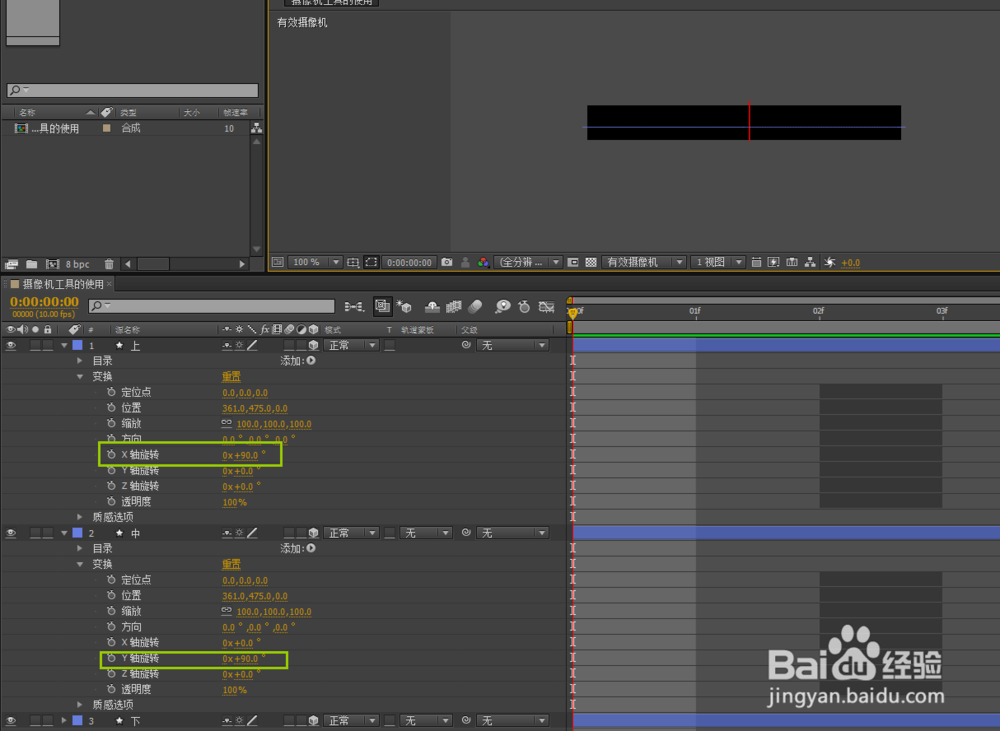Toggle the Position stopwatch for layer 上
Viewport: 1000px width, 731px height.
point(111,408)
